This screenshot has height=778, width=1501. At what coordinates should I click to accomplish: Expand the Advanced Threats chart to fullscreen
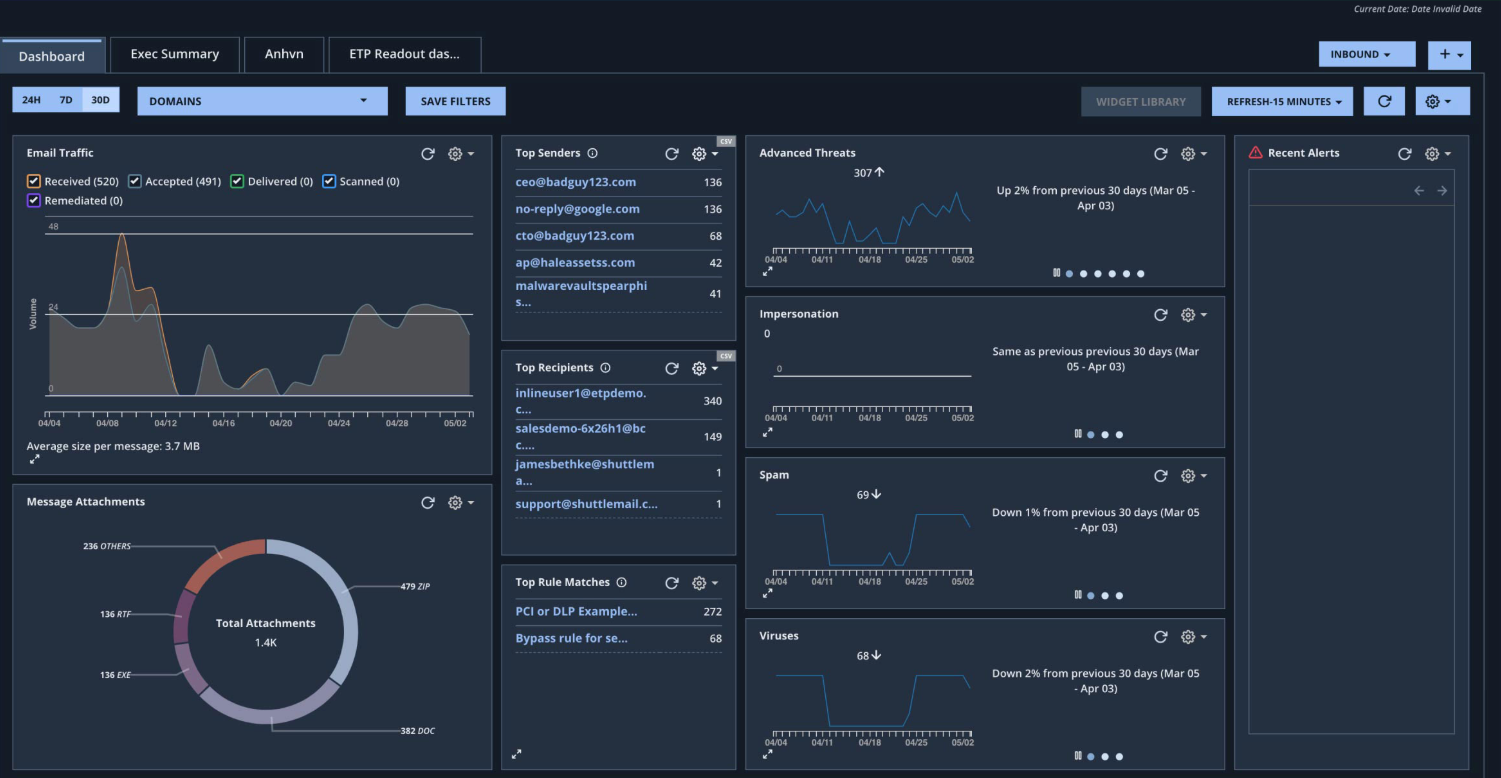pyautogui.click(x=768, y=271)
